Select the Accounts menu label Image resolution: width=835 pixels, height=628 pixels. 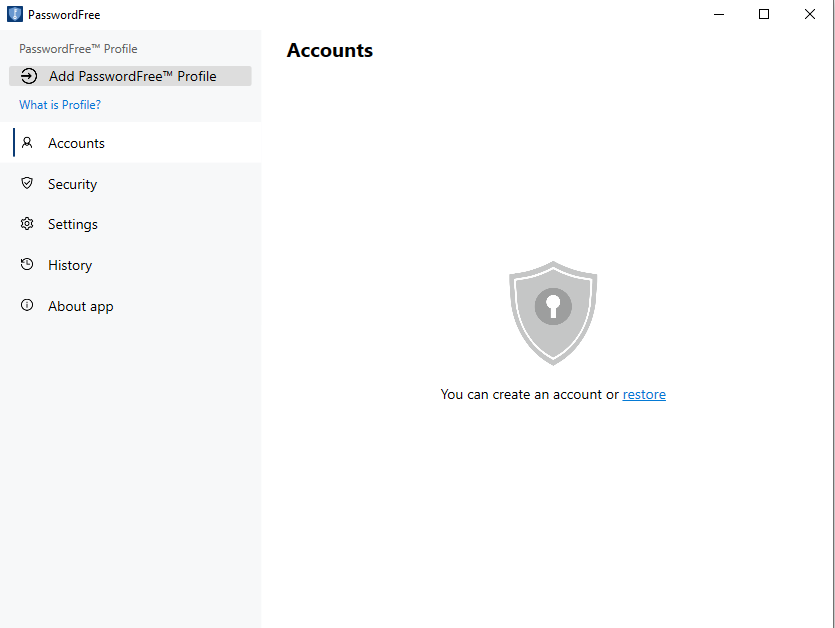[76, 143]
